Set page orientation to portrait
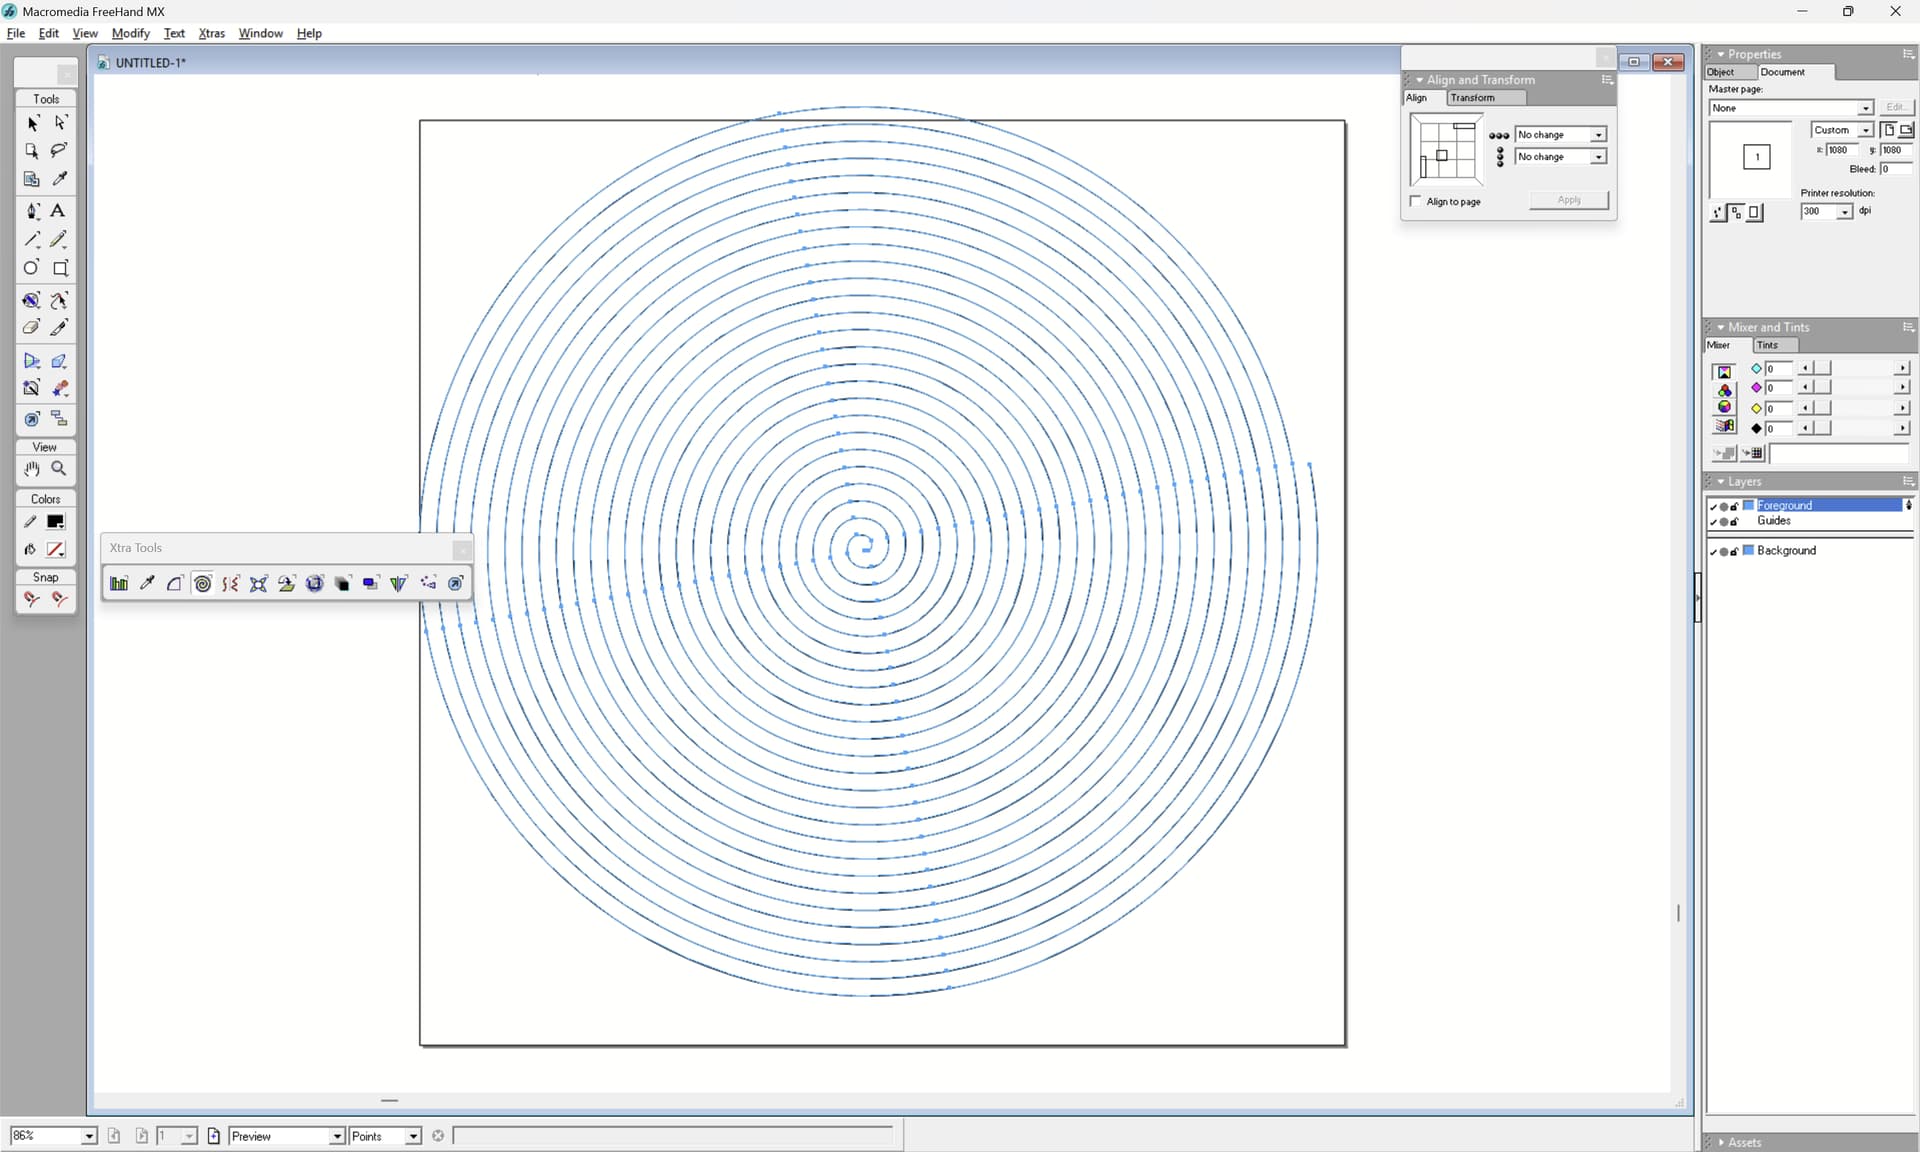1920x1152 pixels. coord(1888,130)
